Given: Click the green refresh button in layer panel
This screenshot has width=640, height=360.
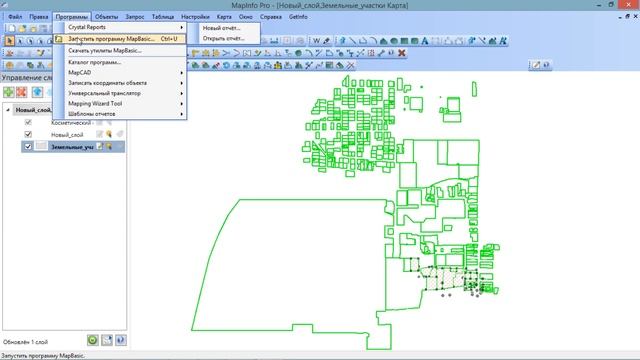Looking at the screenshot, I should 93,340.
